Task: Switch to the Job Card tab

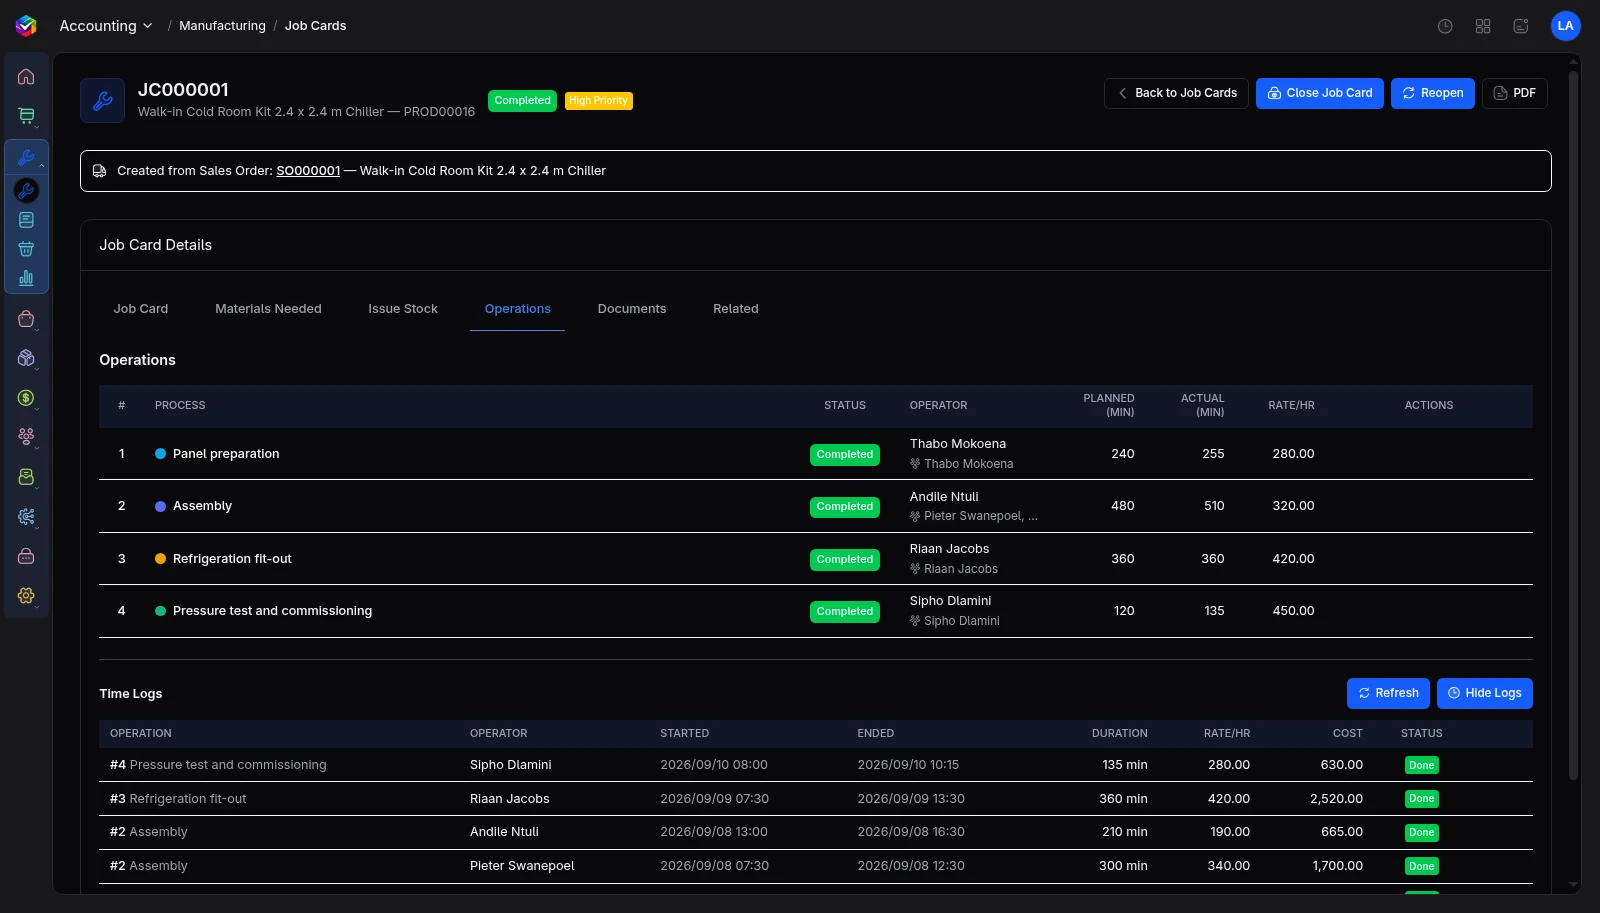Action: tap(141, 309)
